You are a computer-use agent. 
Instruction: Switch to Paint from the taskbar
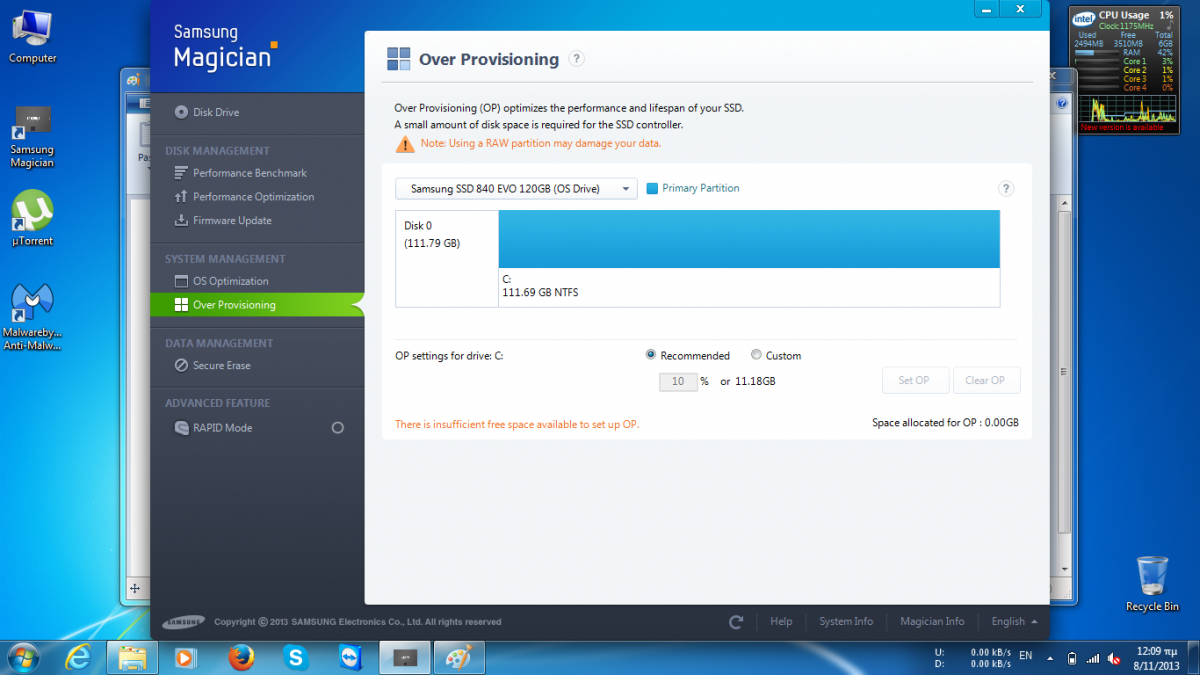(459, 658)
